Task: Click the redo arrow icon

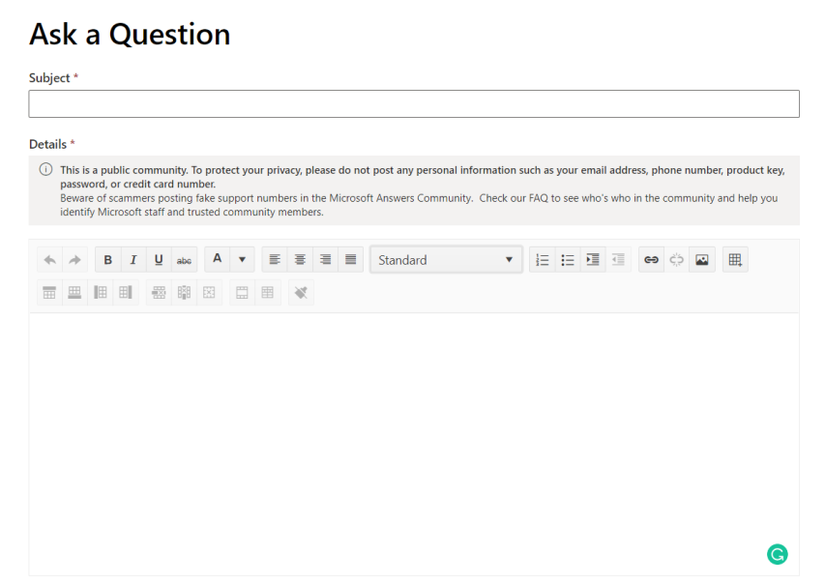Action: coord(75,259)
